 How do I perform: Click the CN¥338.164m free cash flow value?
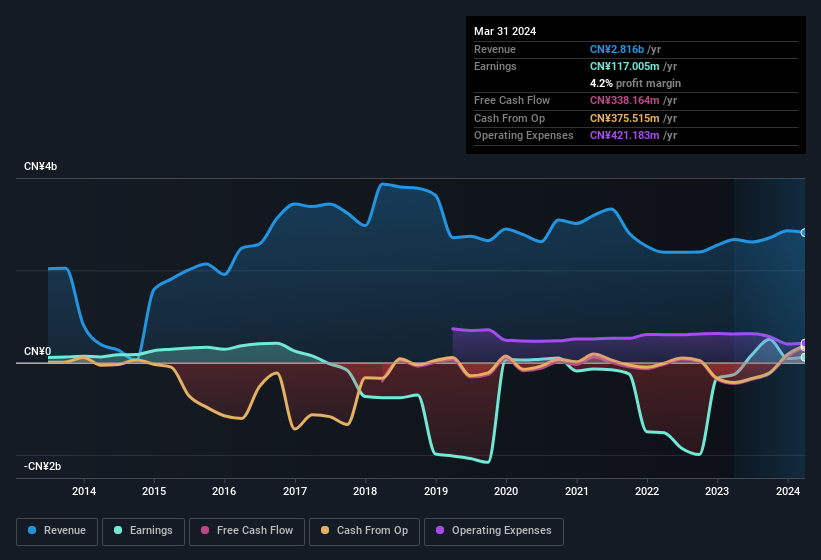[x=624, y=101]
